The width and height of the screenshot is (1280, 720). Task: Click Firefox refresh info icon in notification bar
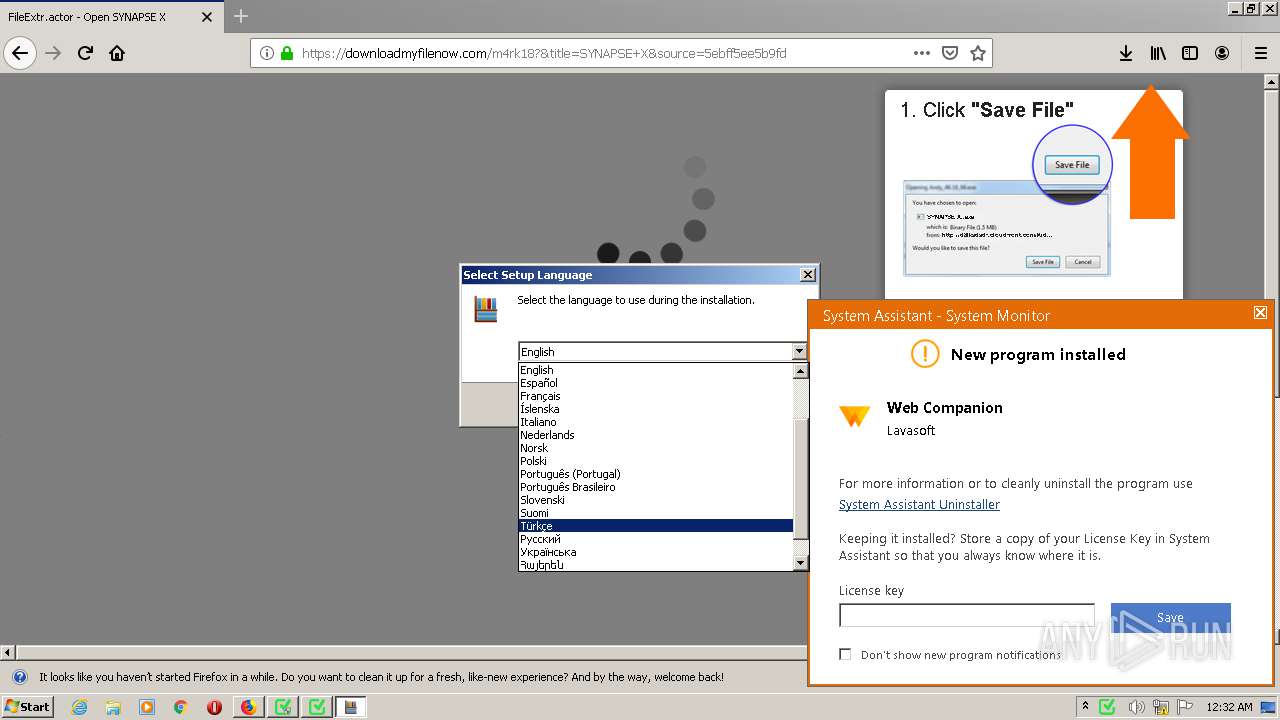coord(19,677)
